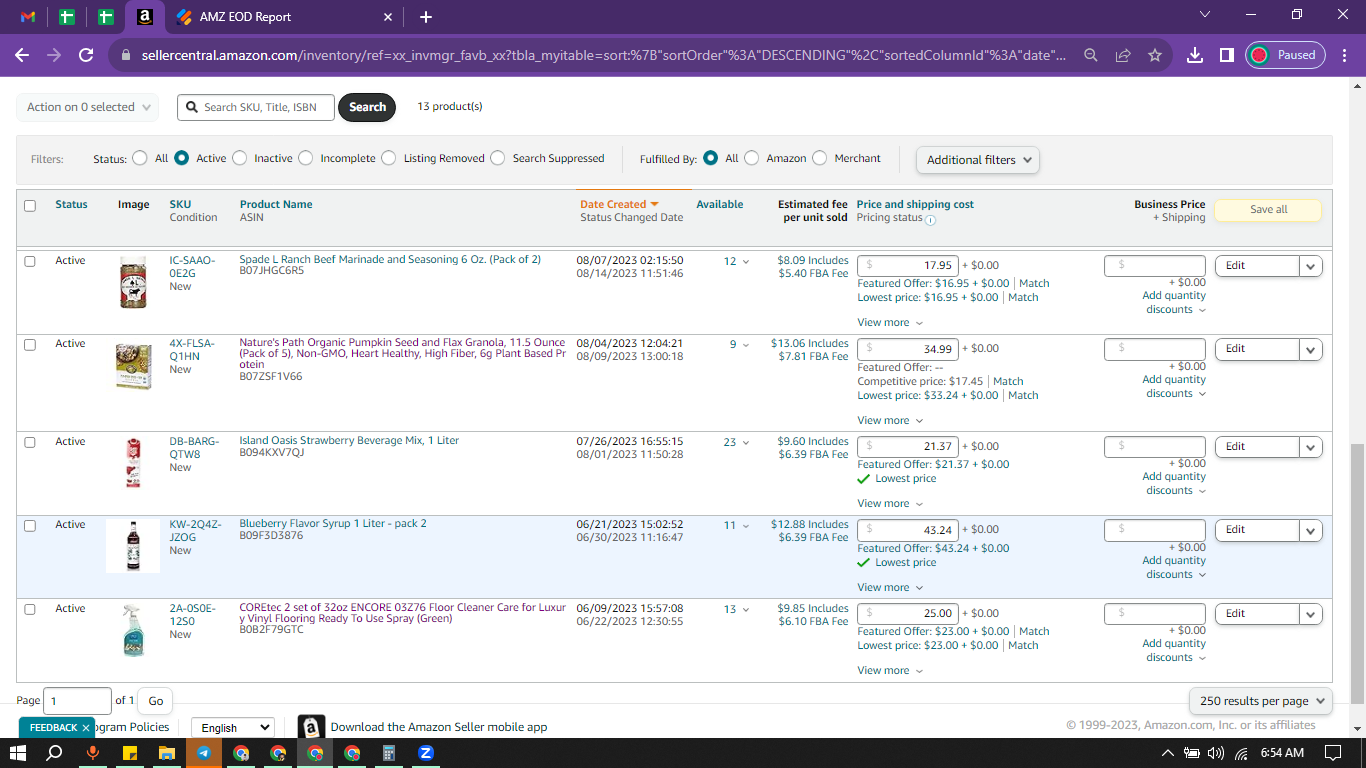Screen dimensions: 1366x768
Task: Open Sticky Notes from the taskbar
Action: 129,753
